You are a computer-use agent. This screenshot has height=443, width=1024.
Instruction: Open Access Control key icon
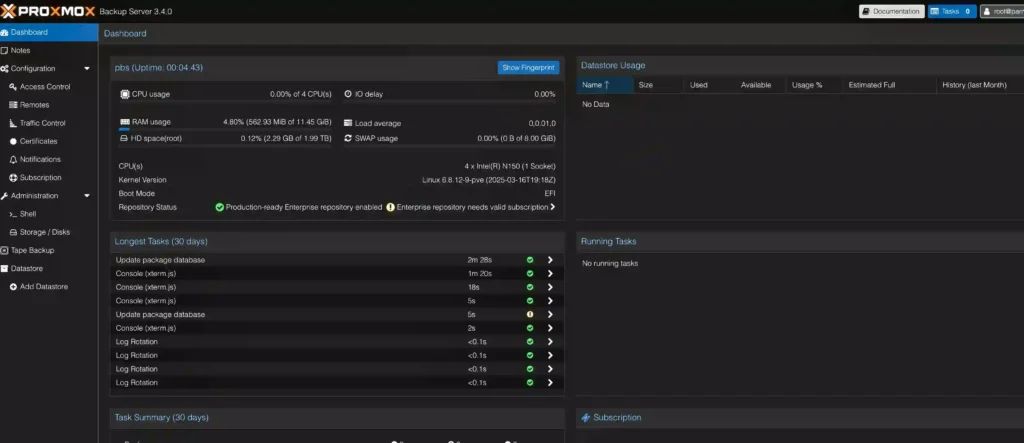pos(13,87)
